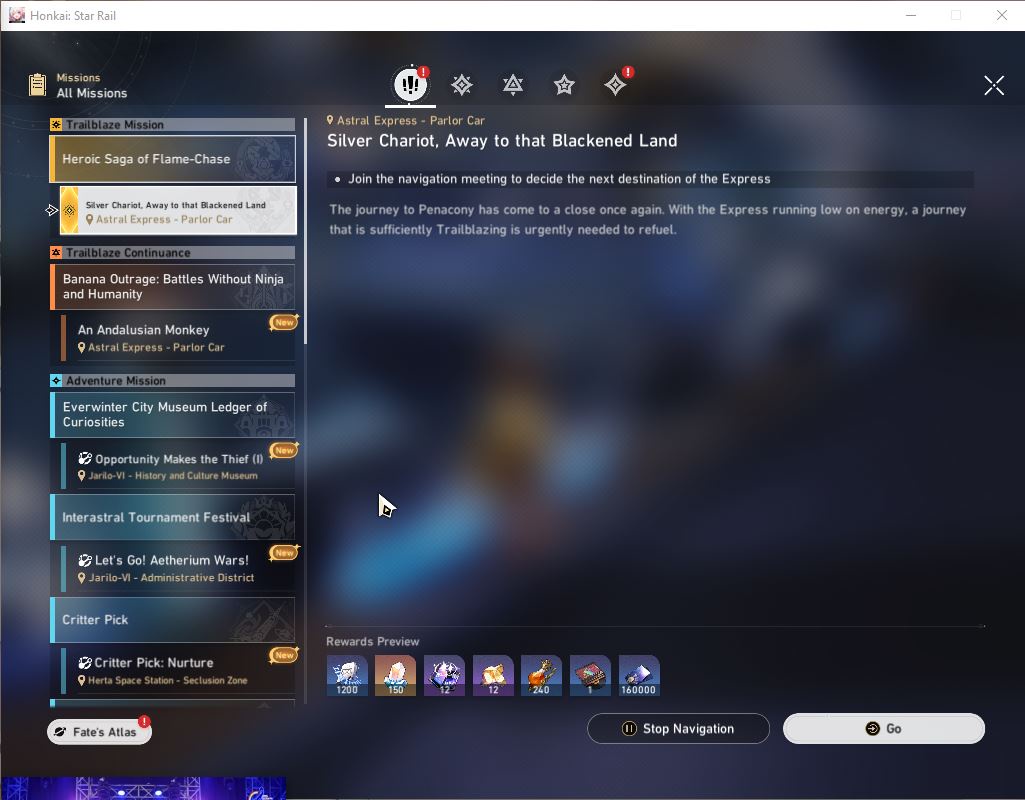Collapse Banana Outrage mission group
1025x800 pixels.
pyautogui.click(x=173, y=286)
